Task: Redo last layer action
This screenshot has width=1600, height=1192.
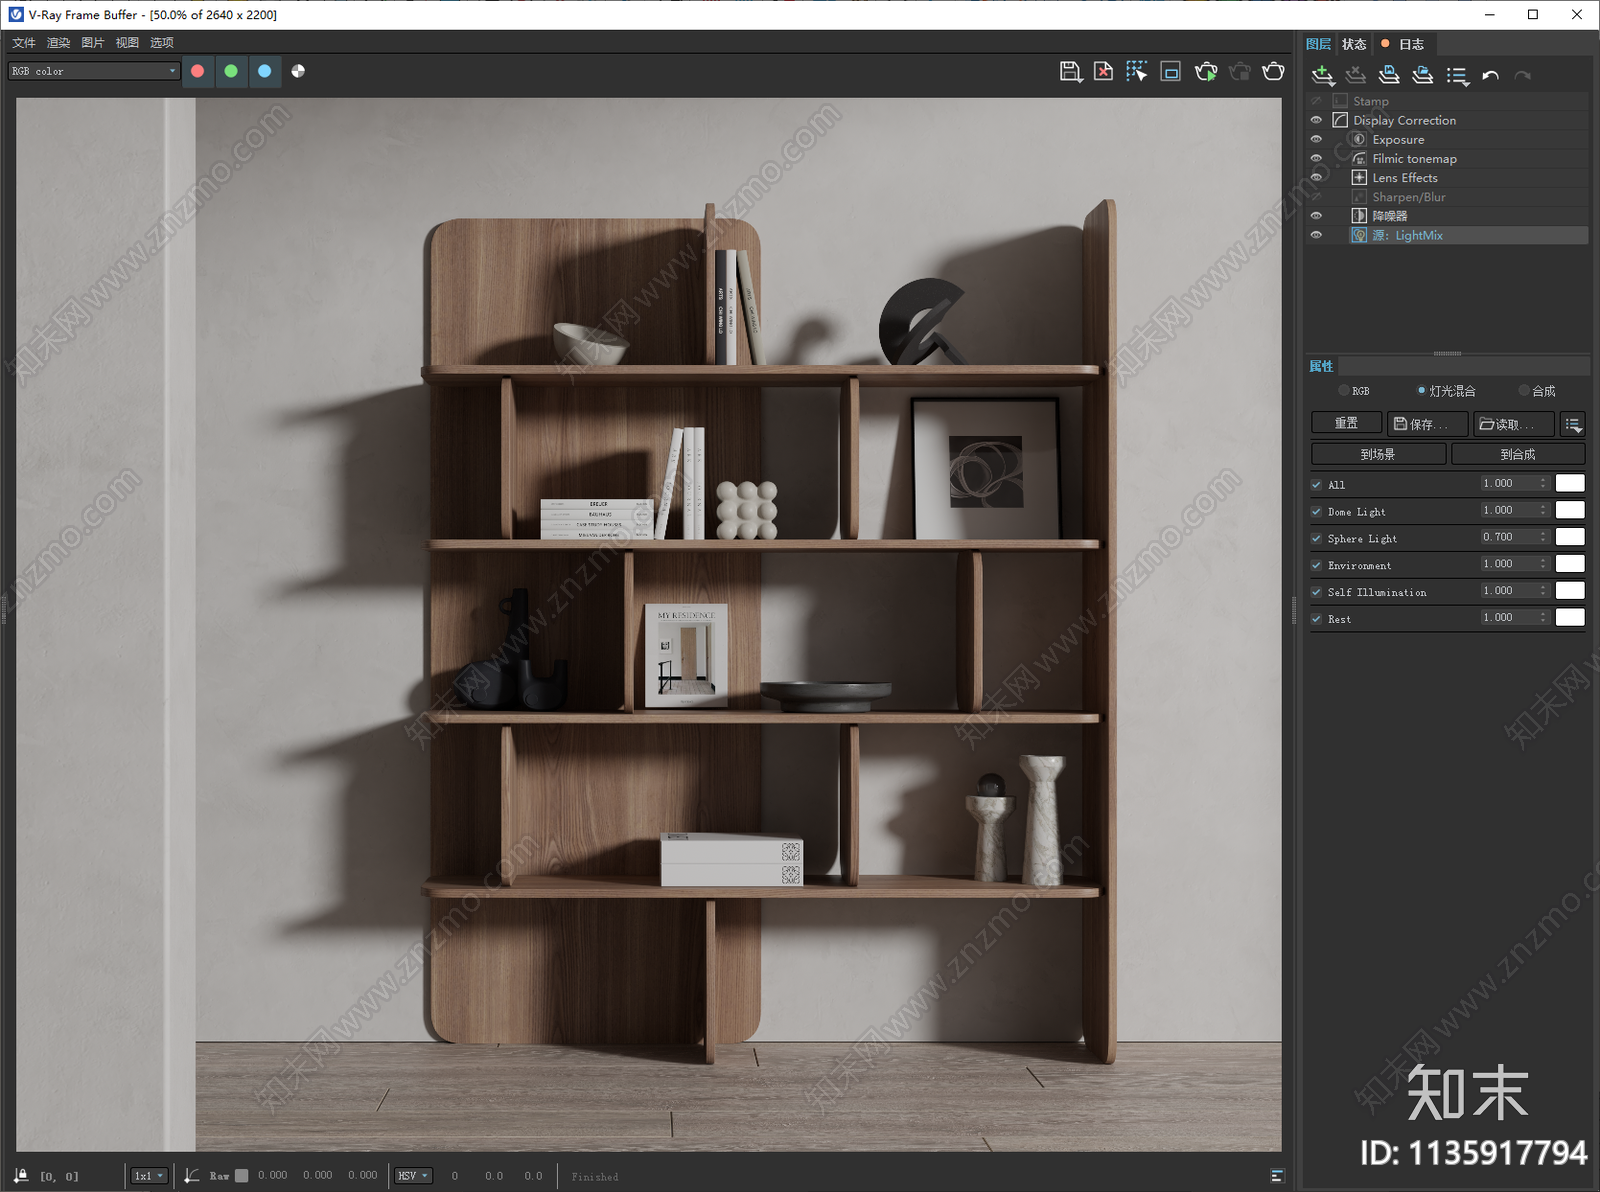Action: (x=1523, y=75)
